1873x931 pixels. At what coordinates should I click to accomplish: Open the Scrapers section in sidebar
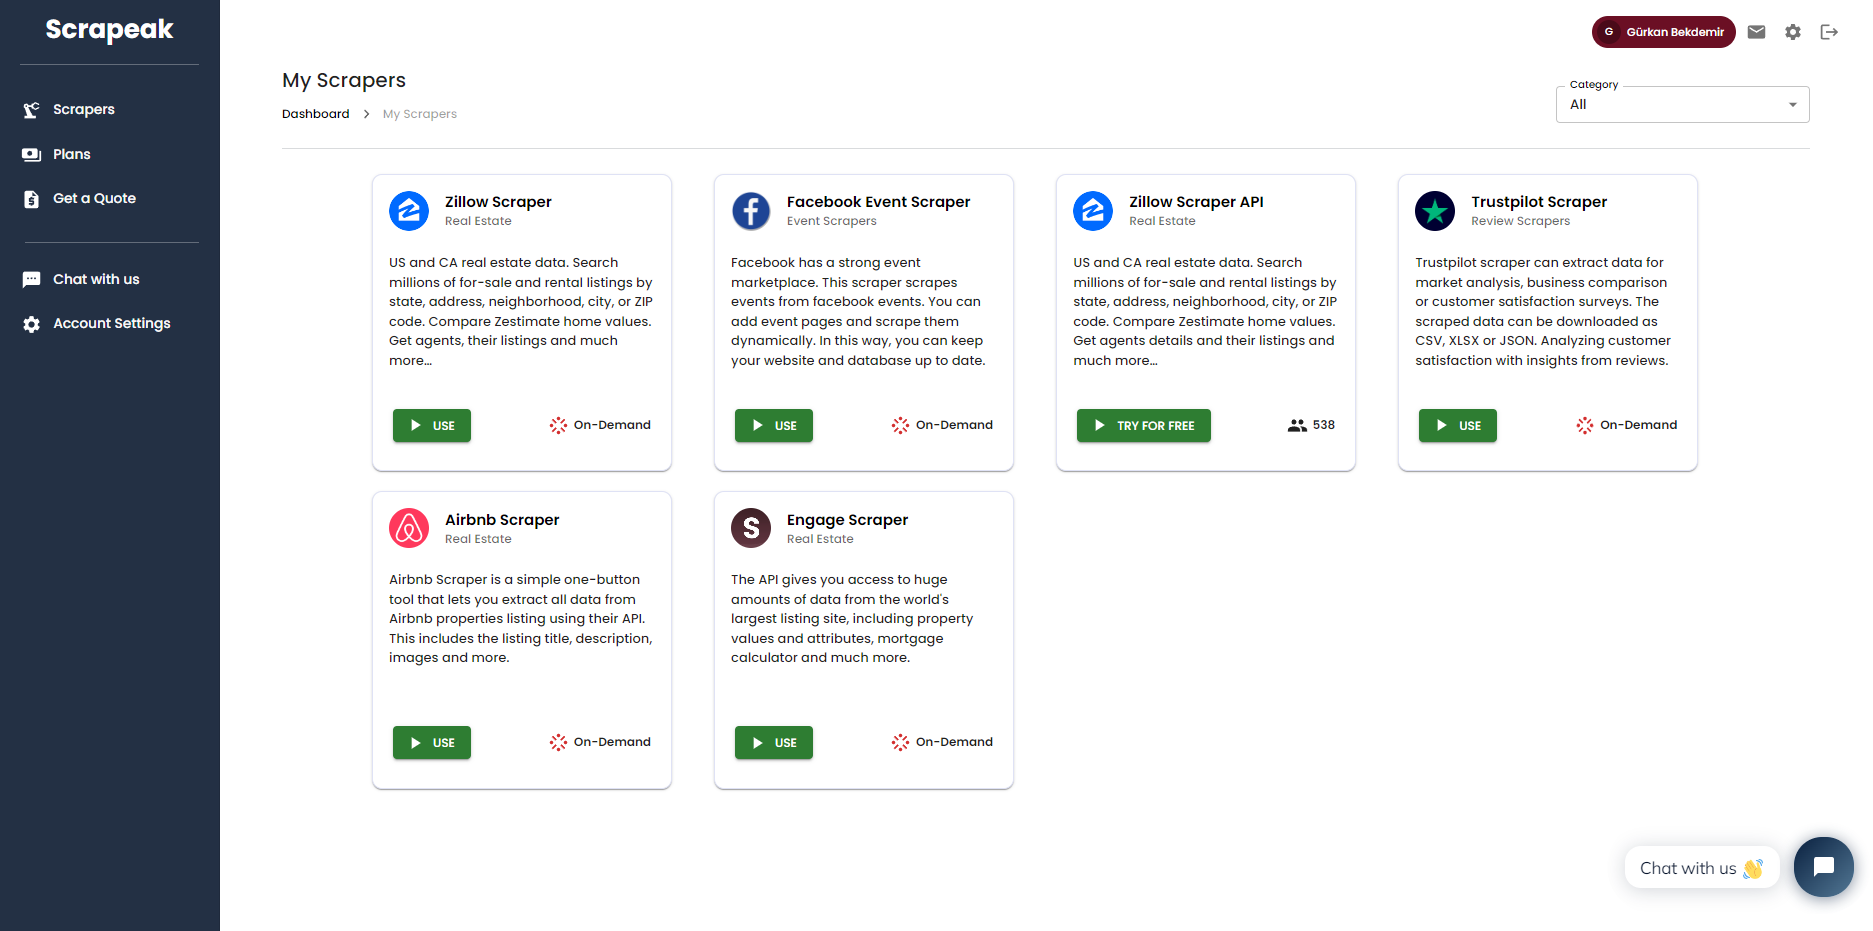click(x=83, y=109)
